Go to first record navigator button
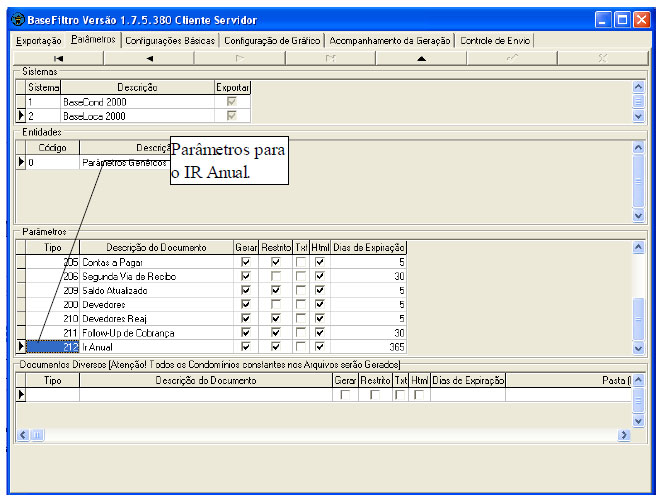The width and height of the screenshot is (660, 502). (x=58, y=59)
